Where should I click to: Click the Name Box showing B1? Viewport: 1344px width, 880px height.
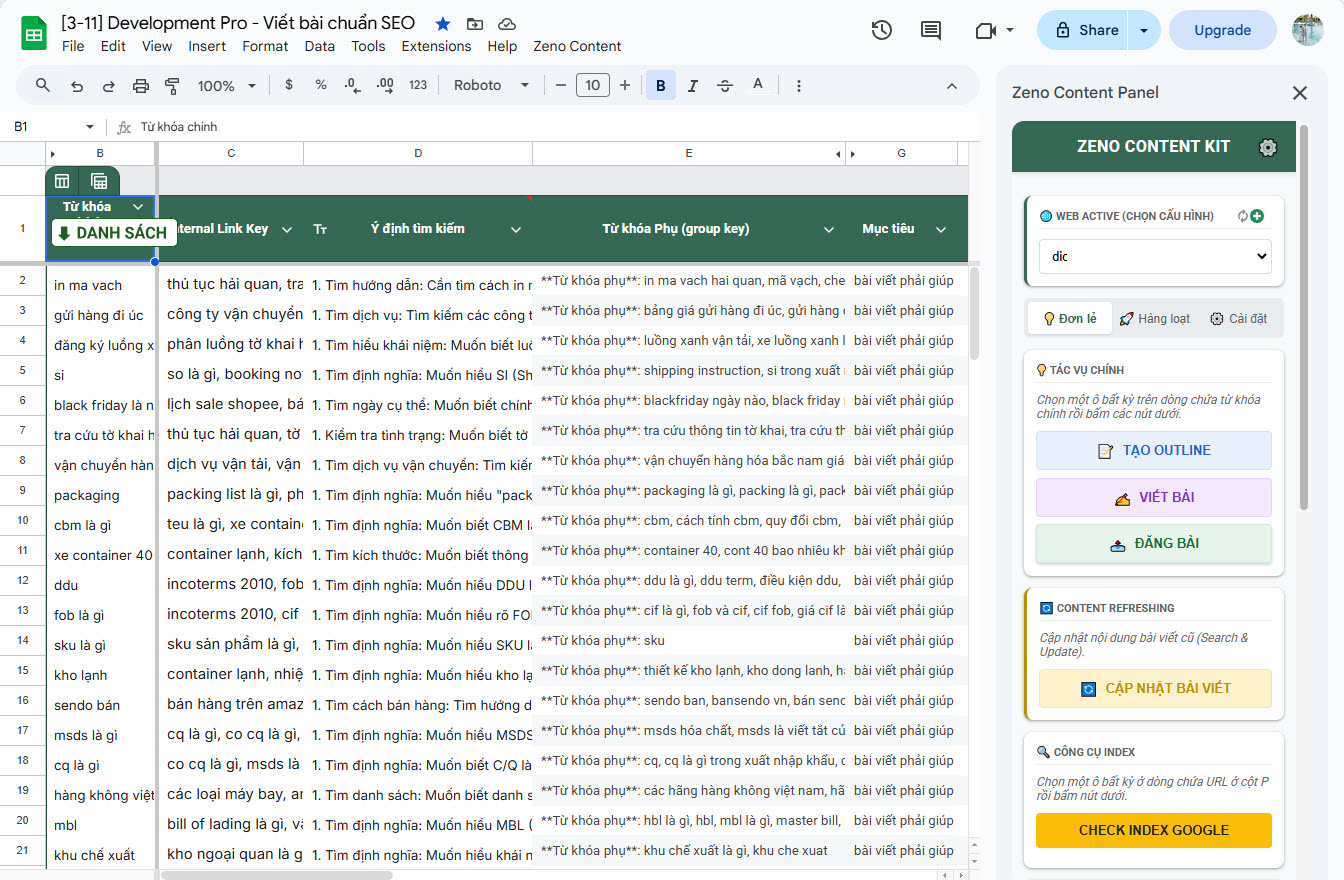pyautogui.click(x=38, y=125)
